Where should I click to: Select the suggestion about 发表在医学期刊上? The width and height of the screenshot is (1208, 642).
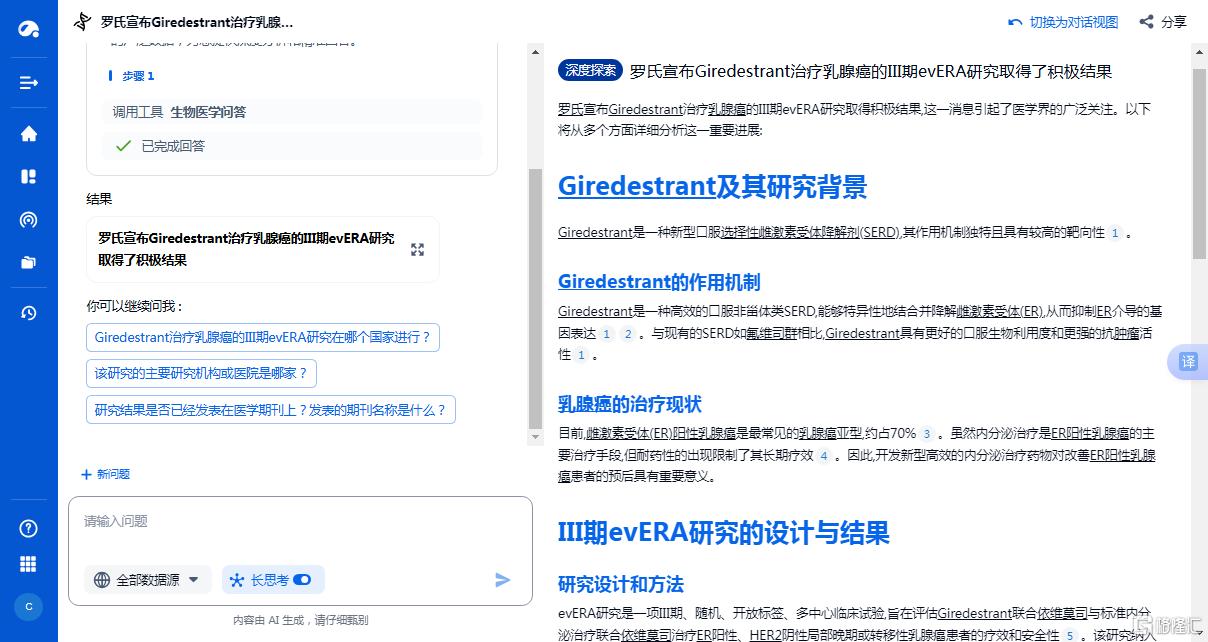pyautogui.click(x=271, y=410)
